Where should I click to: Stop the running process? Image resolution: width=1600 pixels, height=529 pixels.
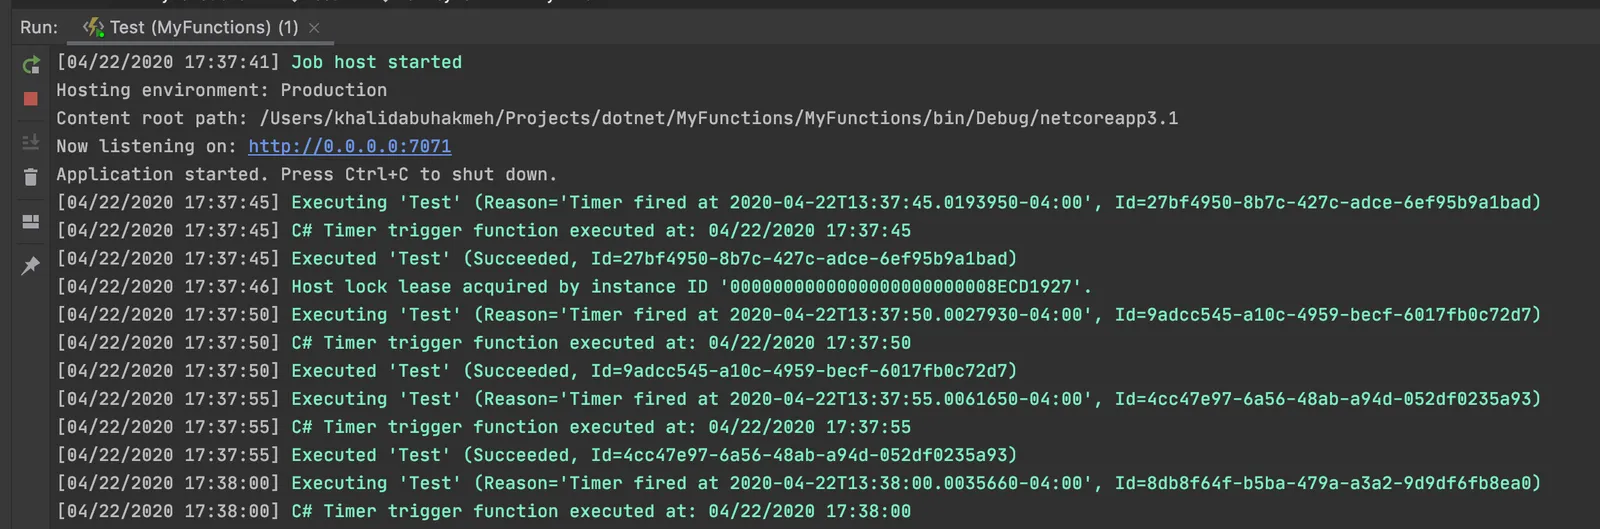[x=30, y=99]
